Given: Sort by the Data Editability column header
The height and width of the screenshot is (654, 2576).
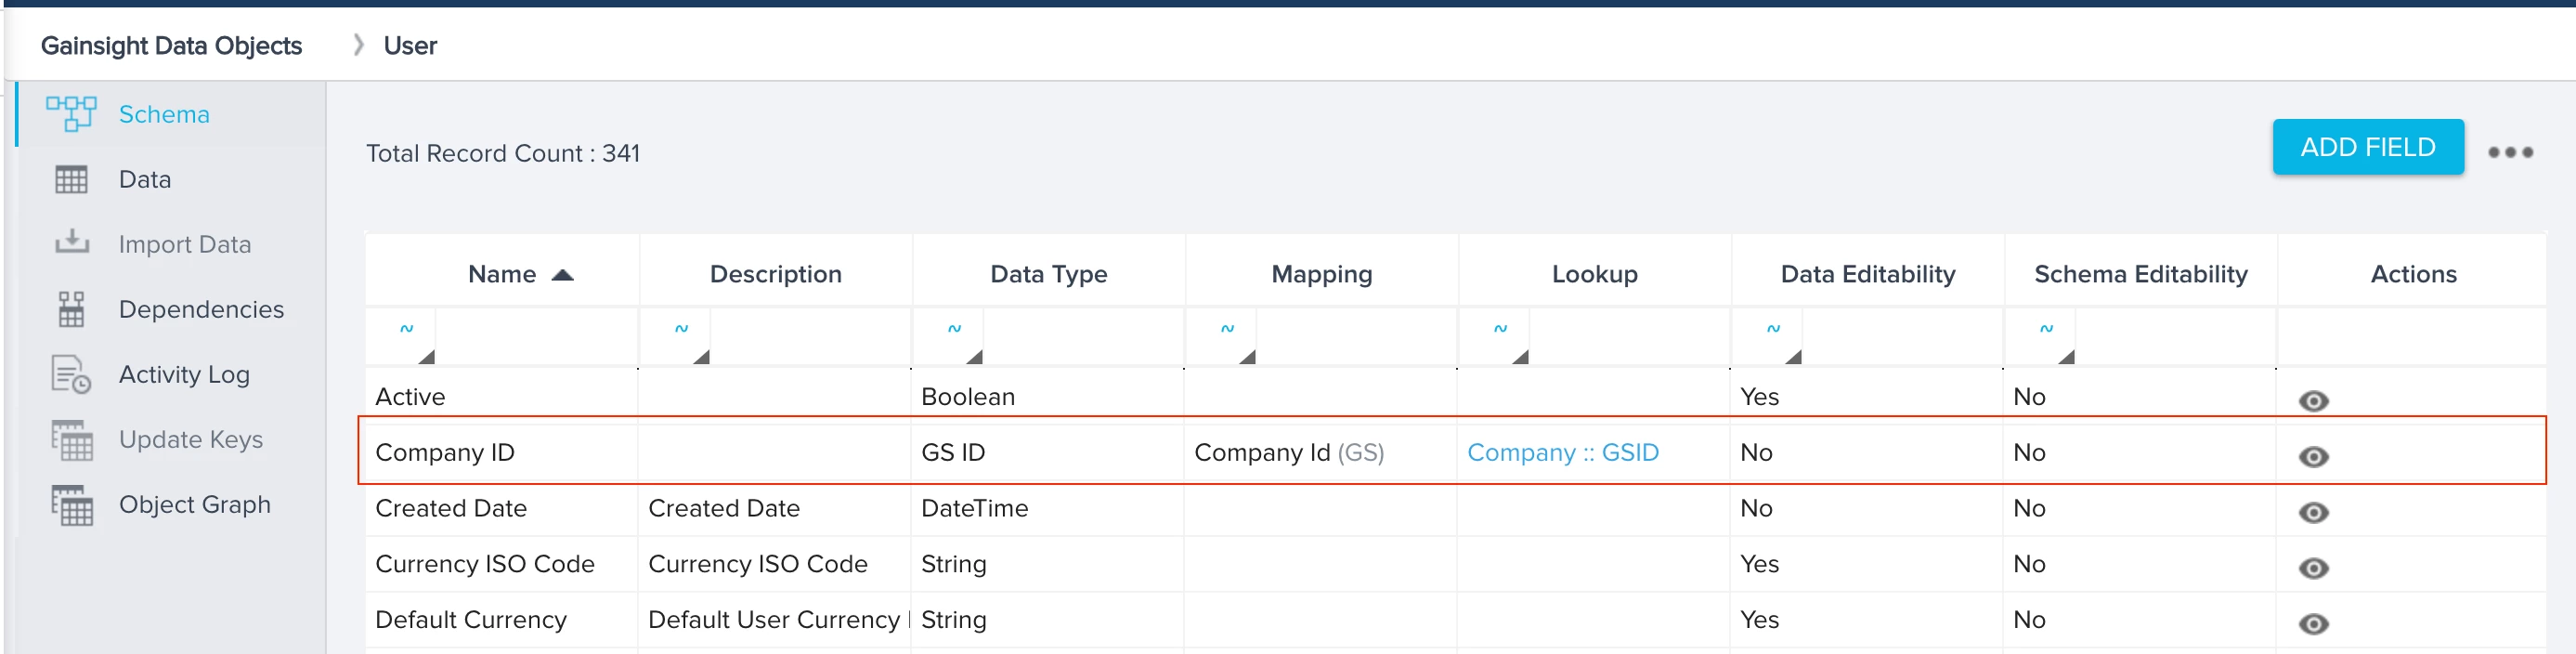Looking at the screenshot, I should pos(1867,274).
